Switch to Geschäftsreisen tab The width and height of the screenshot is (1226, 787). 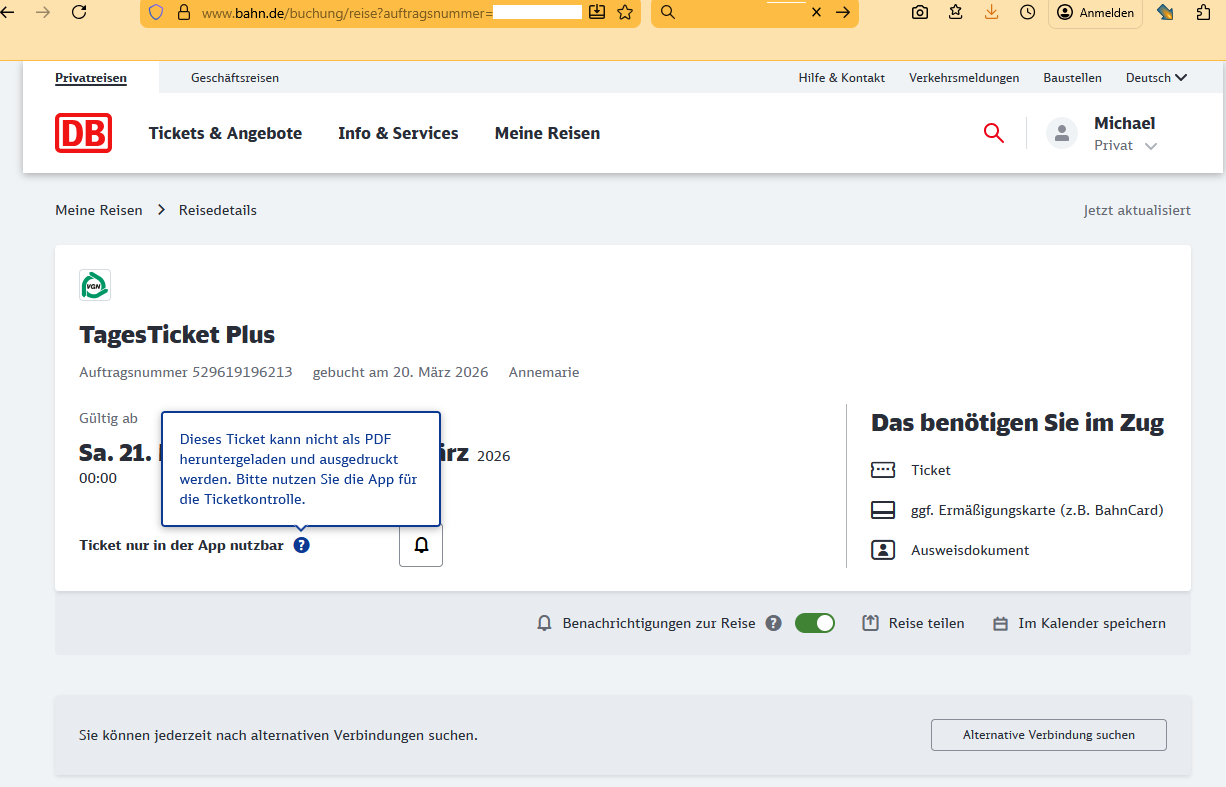click(x=235, y=77)
